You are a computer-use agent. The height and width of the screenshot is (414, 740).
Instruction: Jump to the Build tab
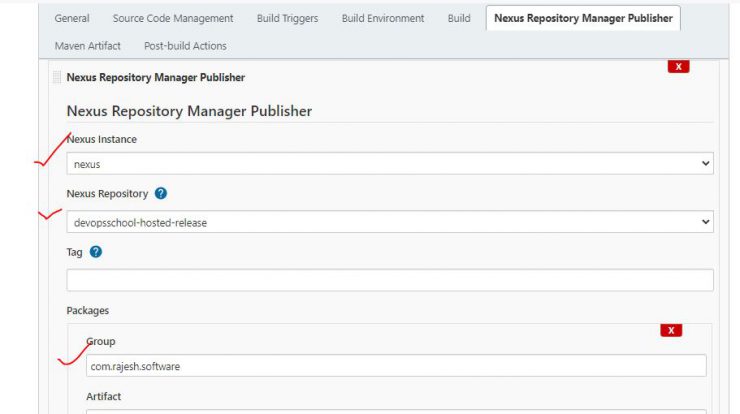point(459,18)
